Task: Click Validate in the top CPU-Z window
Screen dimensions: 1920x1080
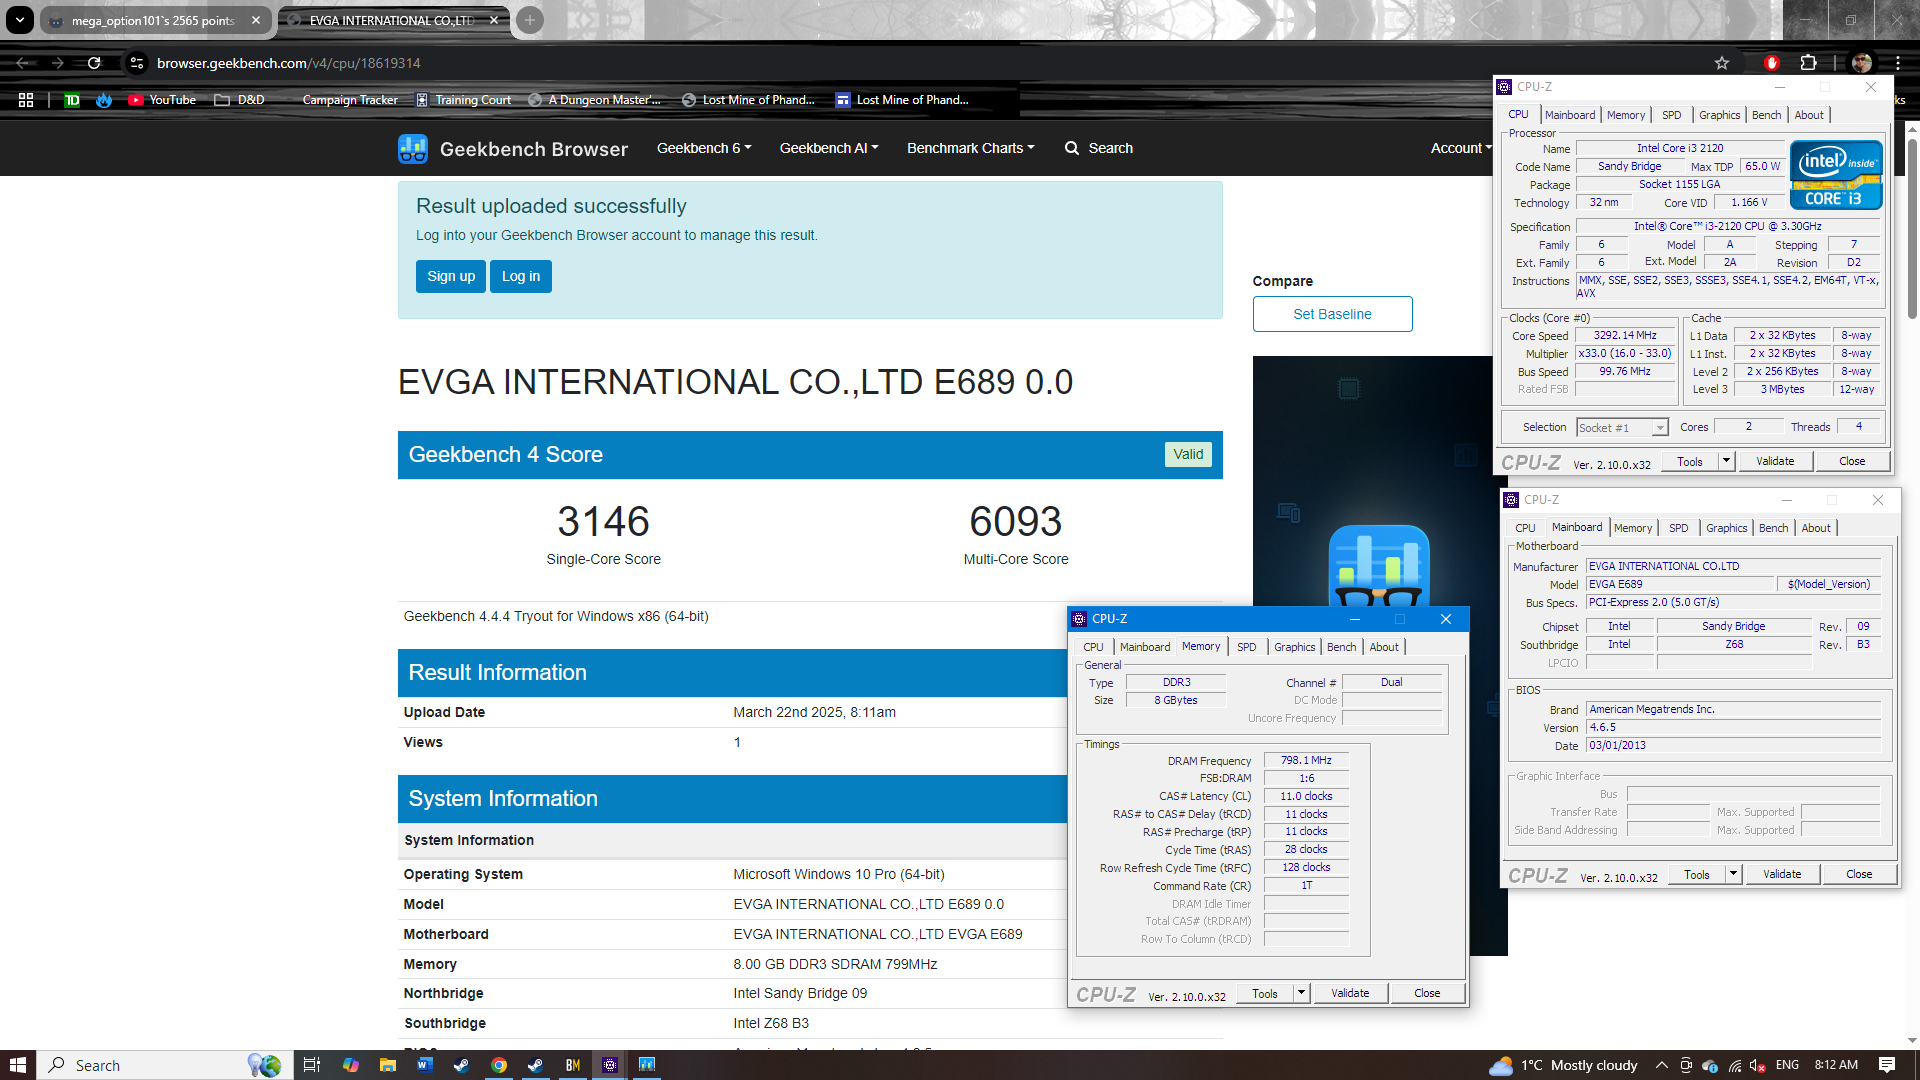Action: click(1775, 461)
